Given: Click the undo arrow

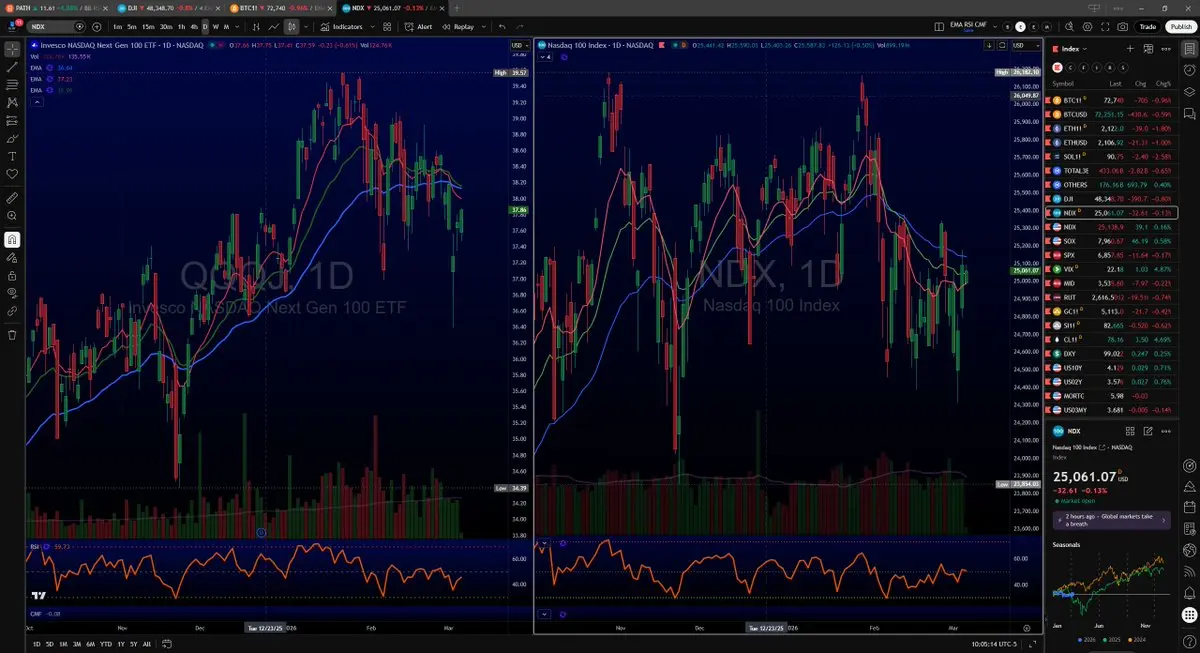Looking at the screenshot, I should [502, 26].
